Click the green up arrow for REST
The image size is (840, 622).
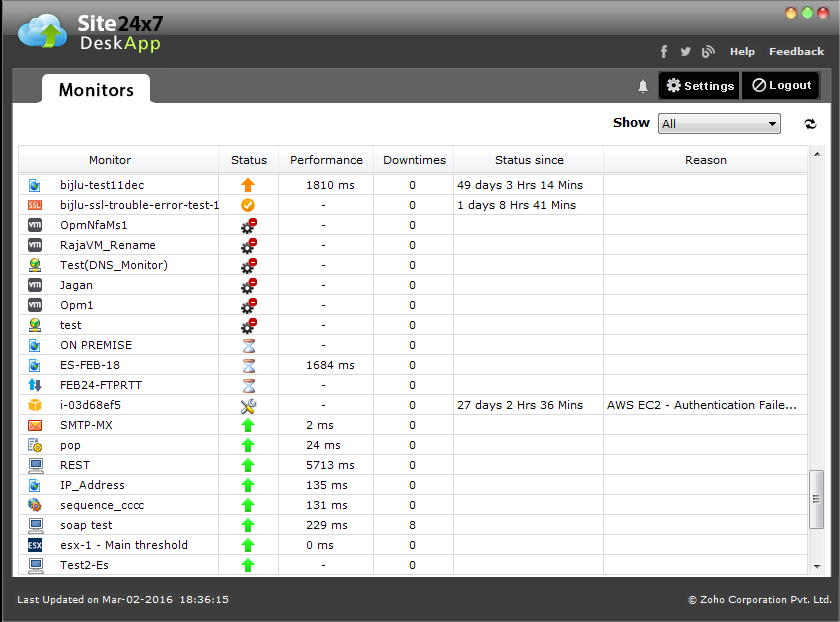248,465
